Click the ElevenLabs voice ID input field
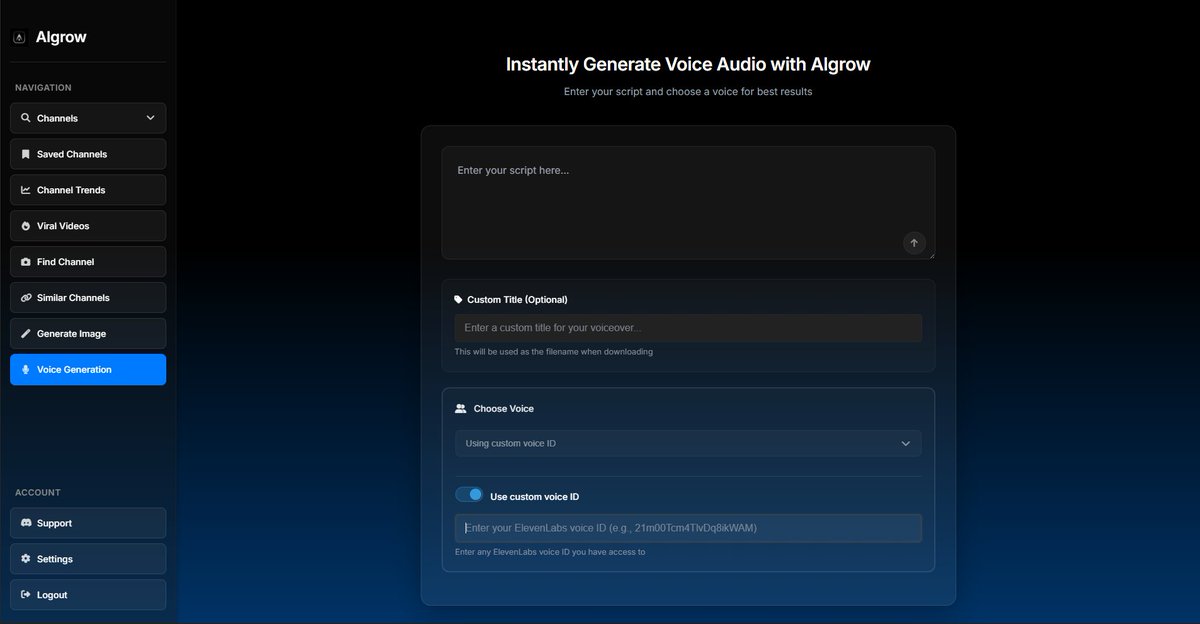Image resolution: width=1200 pixels, height=624 pixels. [x=688, y=527]
